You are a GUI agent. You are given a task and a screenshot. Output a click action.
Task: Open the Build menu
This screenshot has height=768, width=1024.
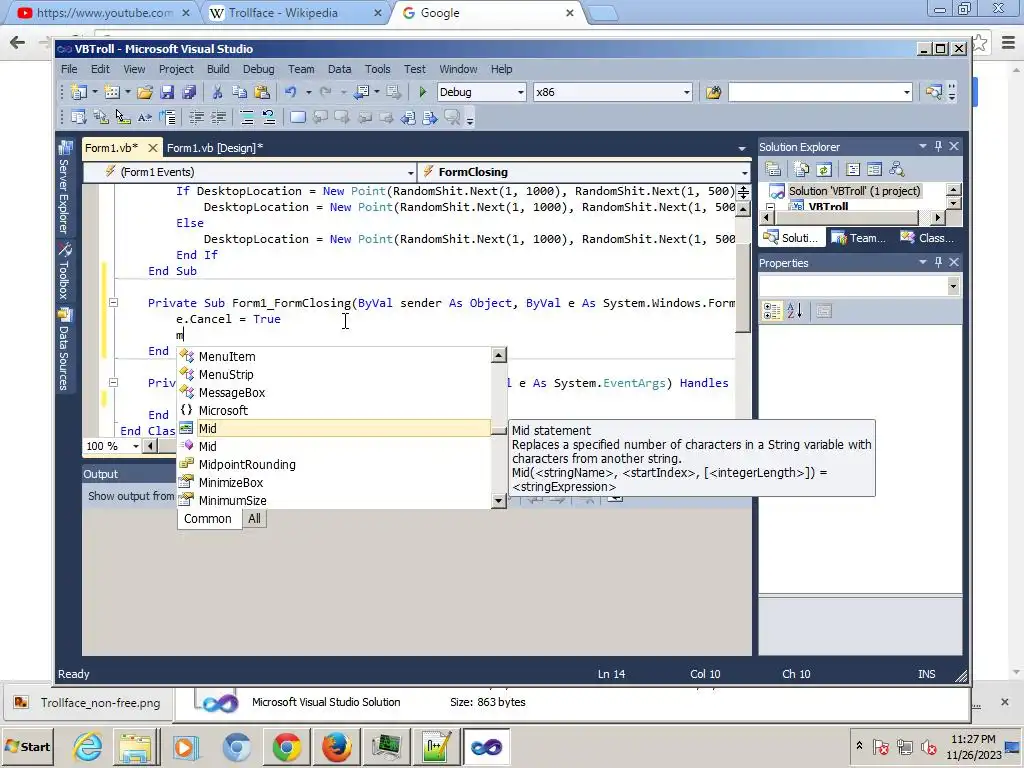pyautogui.click(x=218, y=69)
